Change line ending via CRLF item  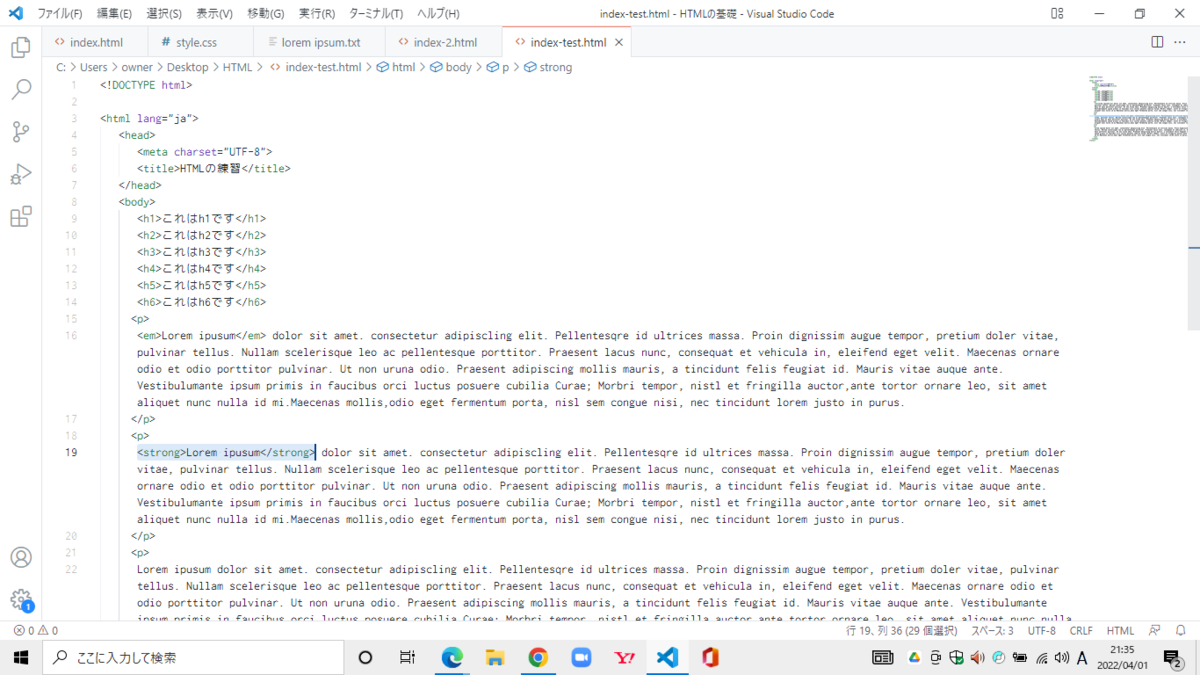click(1081, 631)
